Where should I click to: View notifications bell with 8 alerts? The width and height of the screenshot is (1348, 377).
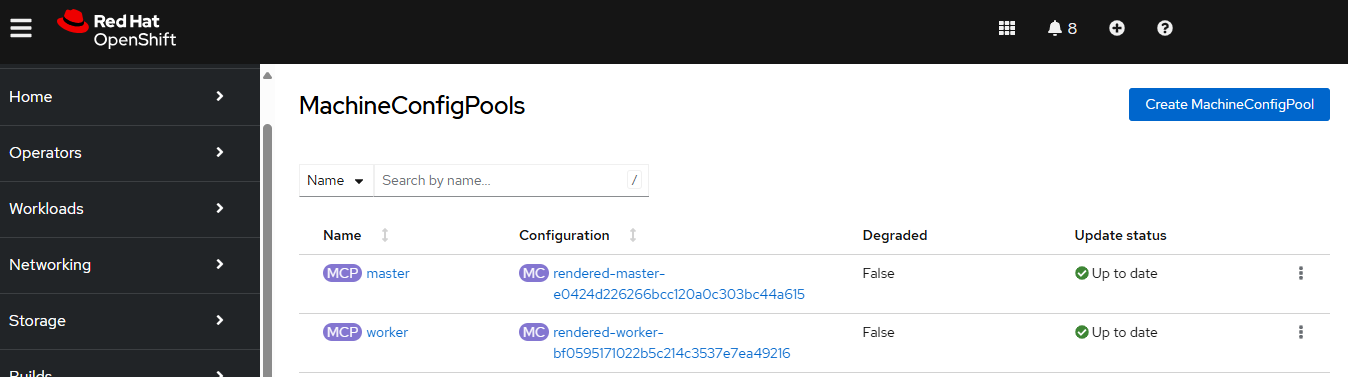(1062, 28)
